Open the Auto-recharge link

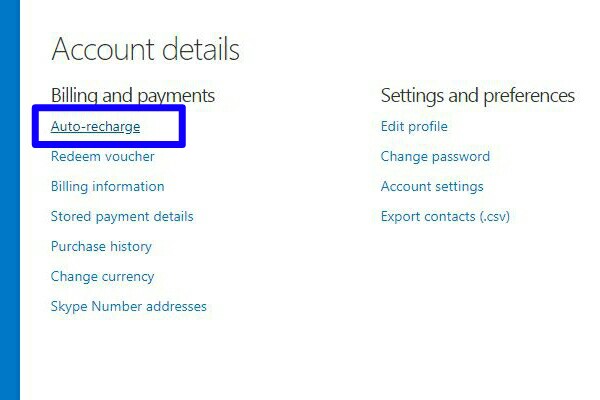pos(95,127)
